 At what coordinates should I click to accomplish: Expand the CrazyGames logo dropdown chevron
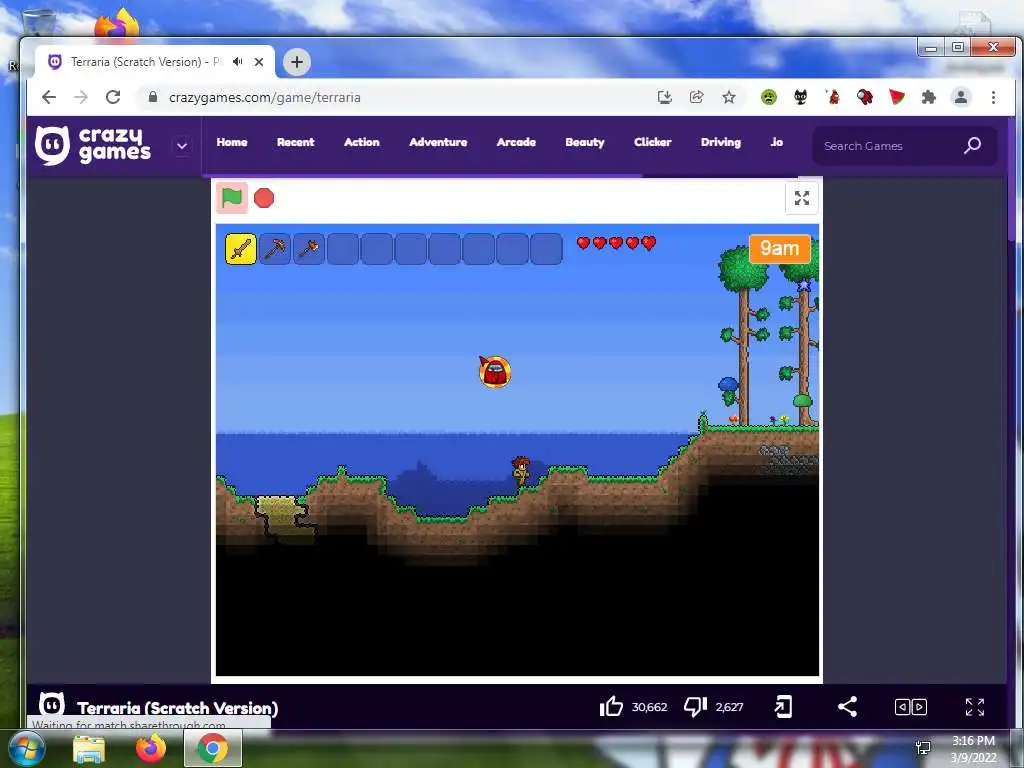tap(182, 146)
